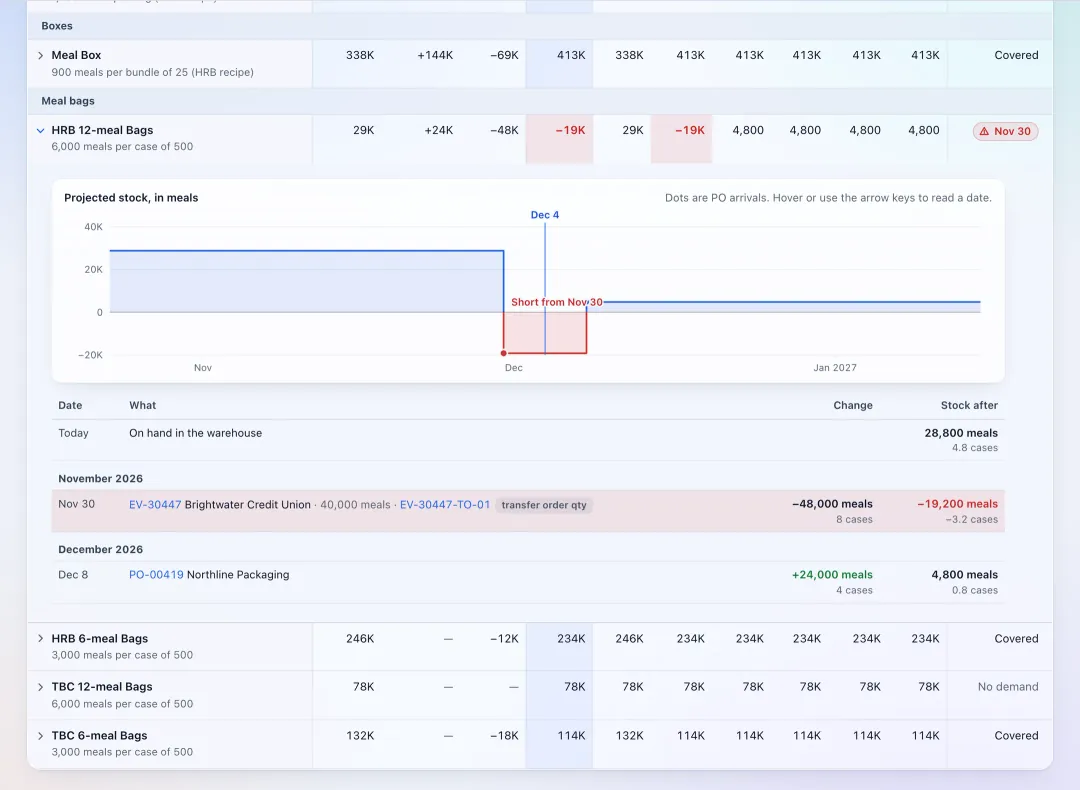
Task: Open purchase order PO-00419 link
Action: point(156,574)
